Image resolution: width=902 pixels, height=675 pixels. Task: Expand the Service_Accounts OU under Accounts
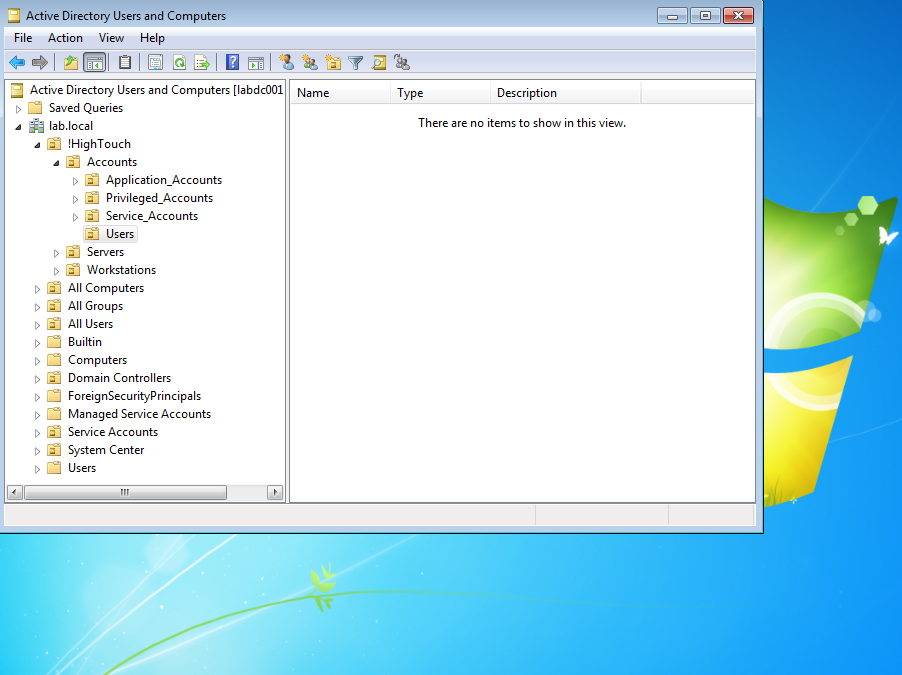pos(75,217)
